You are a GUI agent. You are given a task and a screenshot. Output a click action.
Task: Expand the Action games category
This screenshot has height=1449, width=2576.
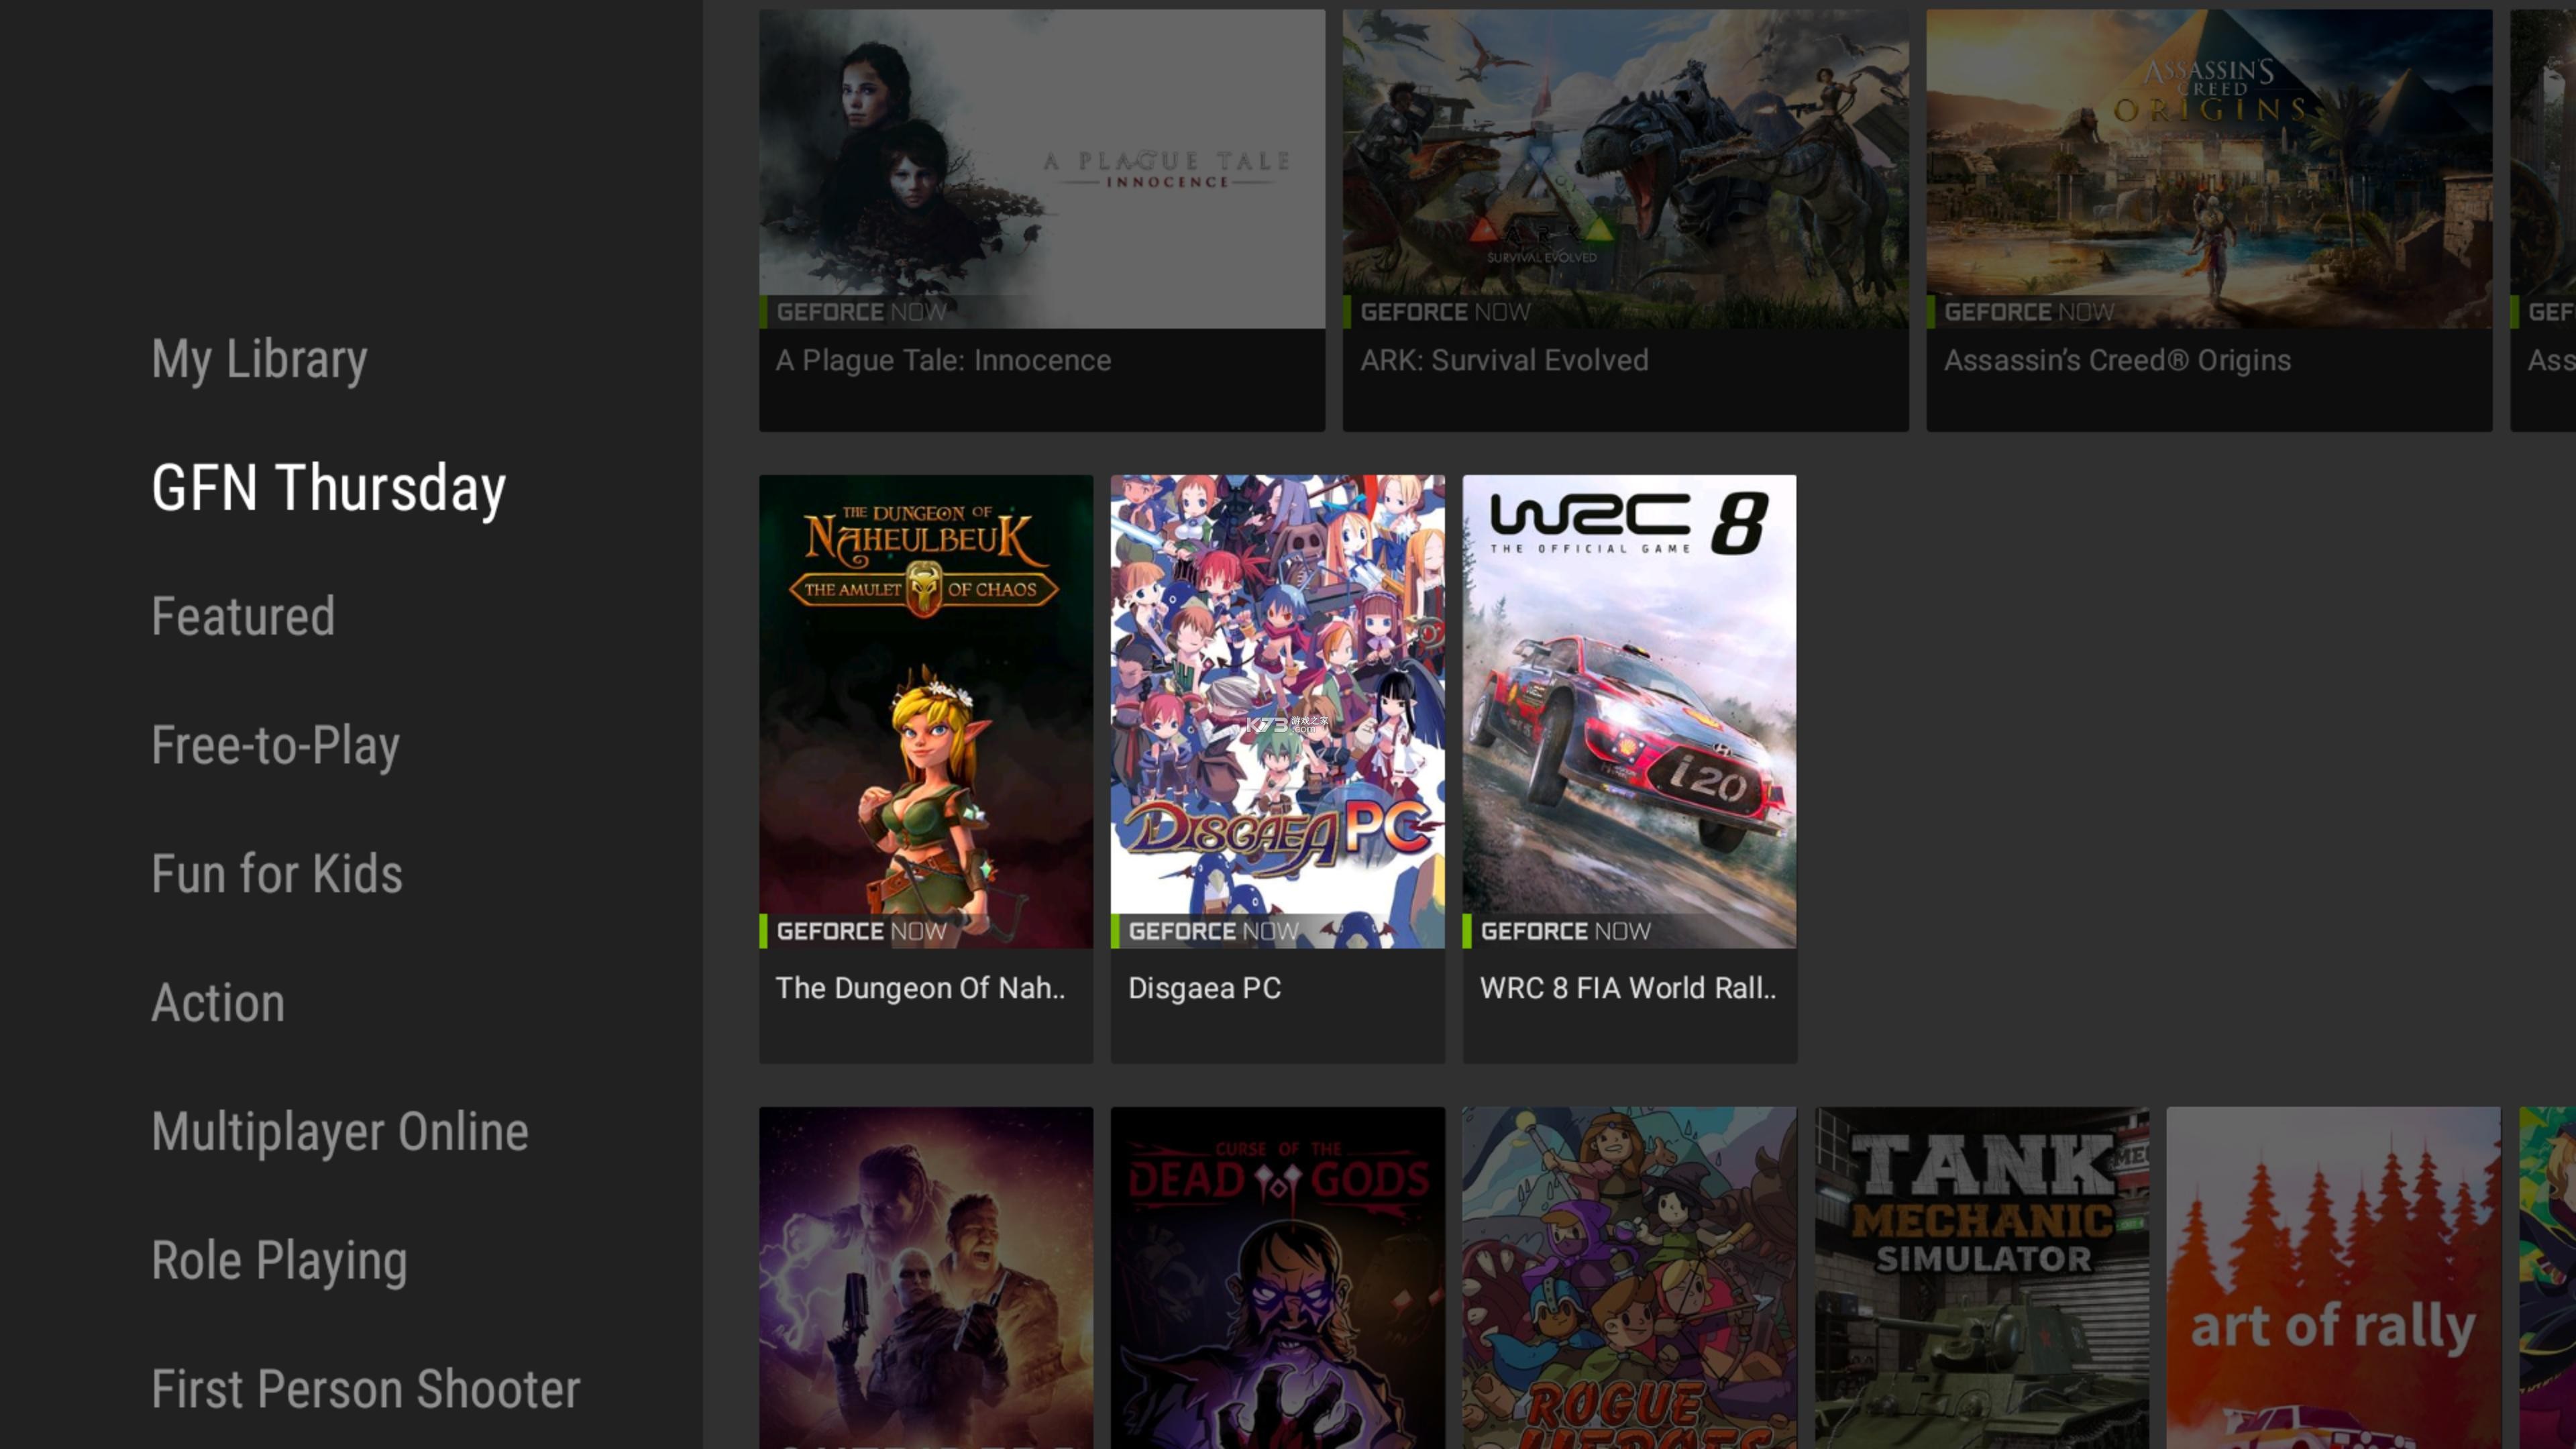coord(217,1003)
